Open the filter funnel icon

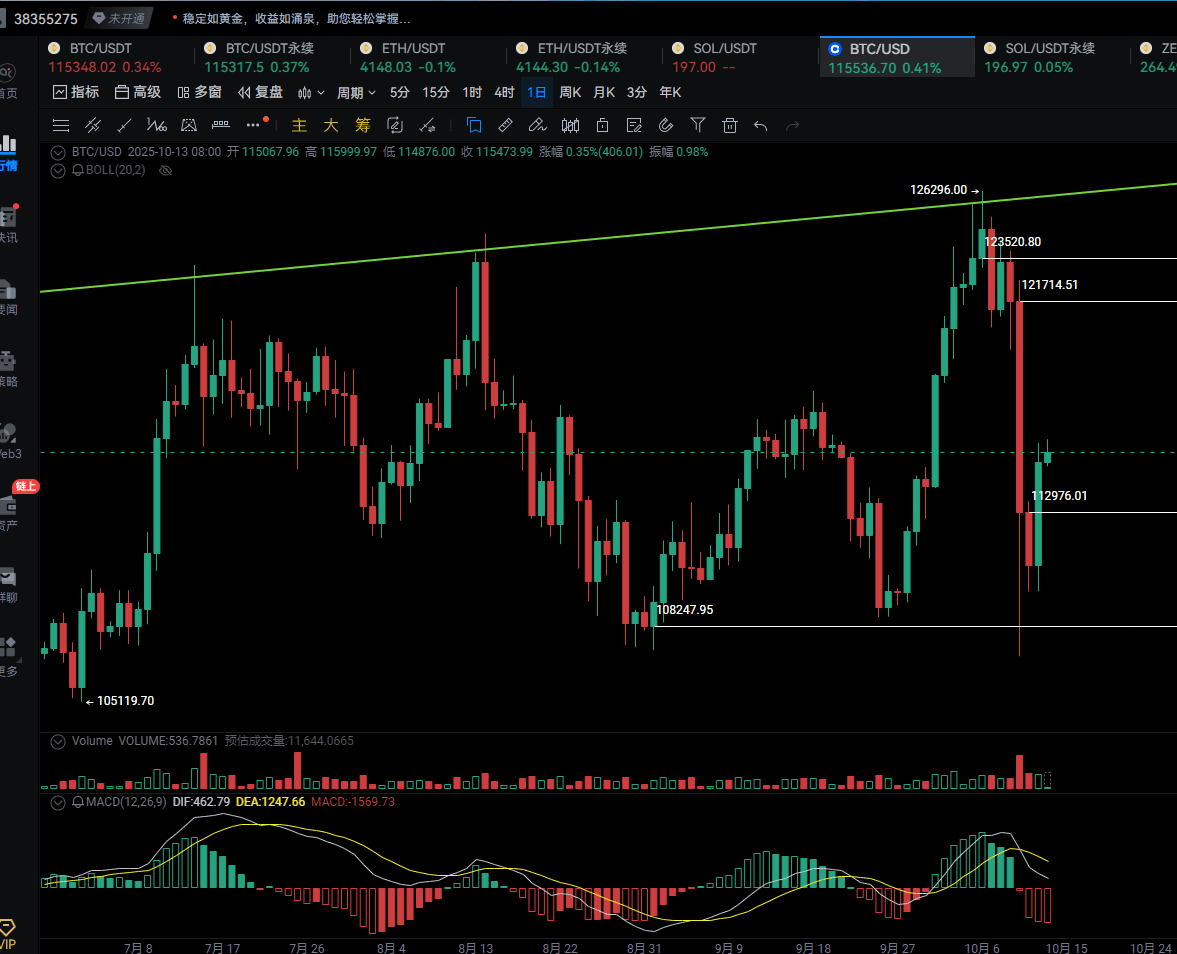click(698, 125)
